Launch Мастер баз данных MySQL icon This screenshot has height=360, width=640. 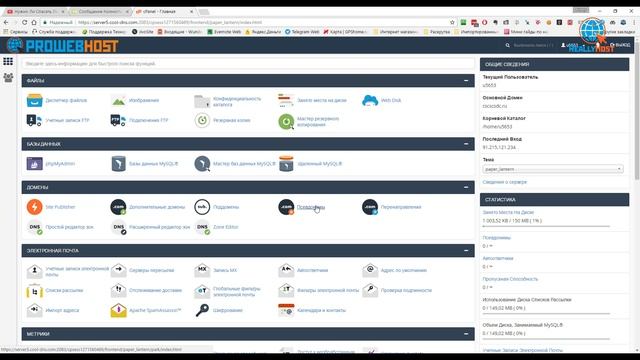202,164
